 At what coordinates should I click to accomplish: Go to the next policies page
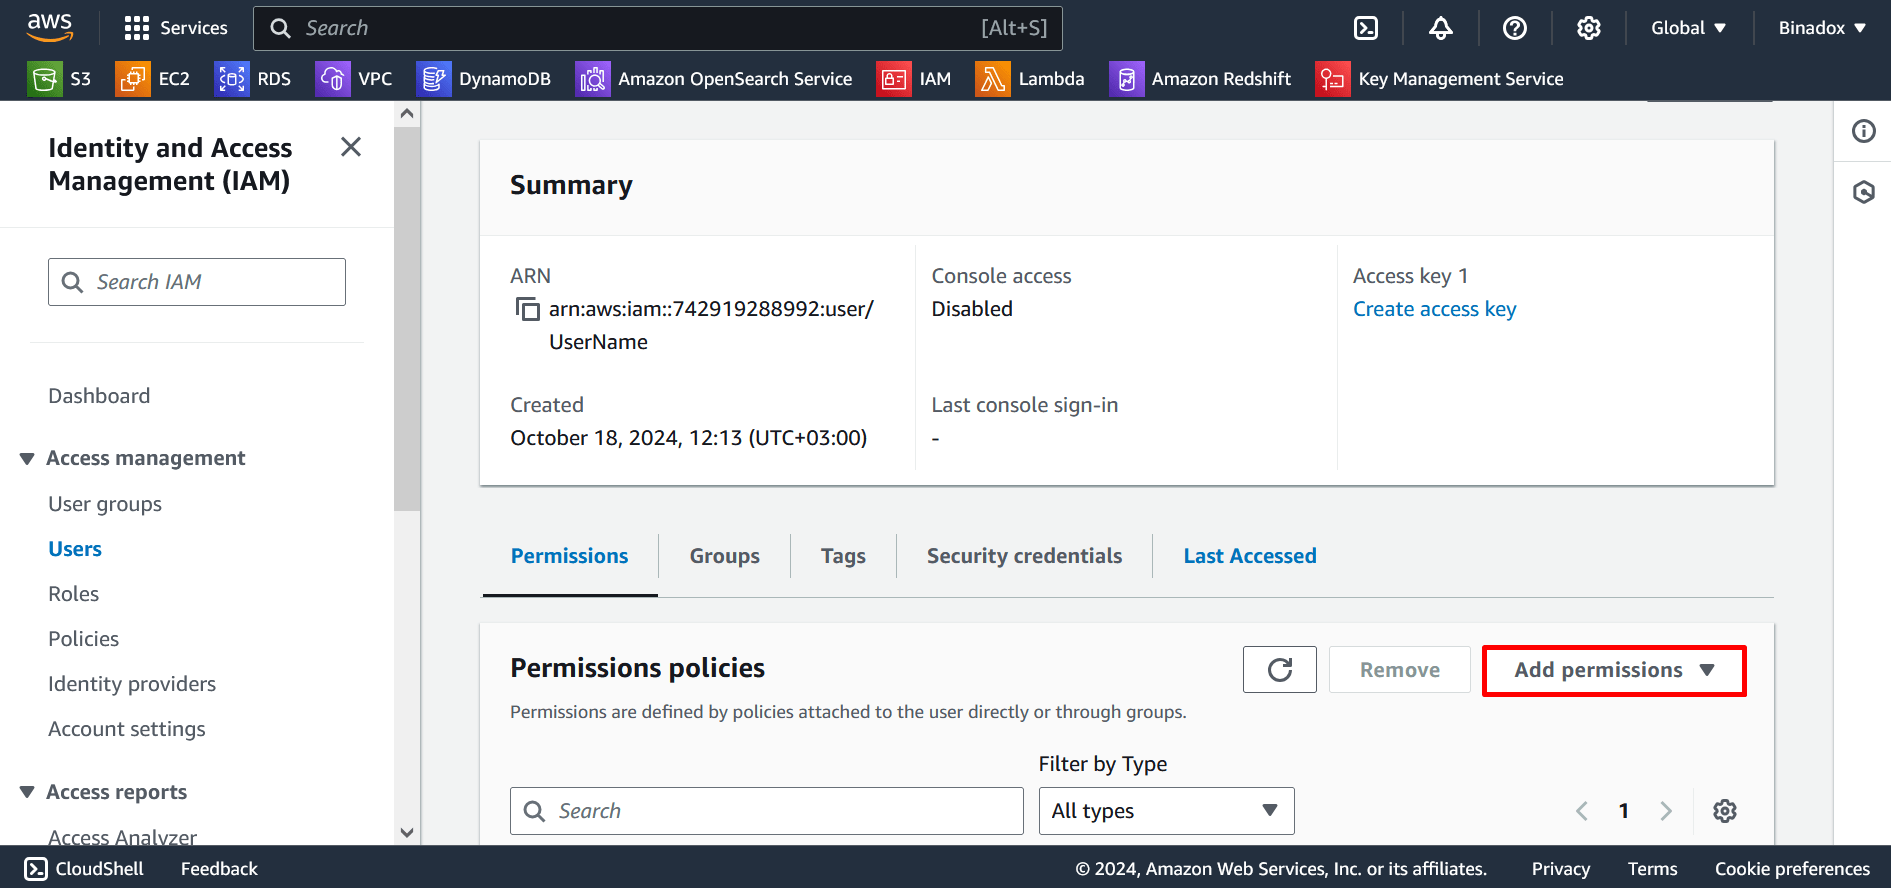[x=1666, y=811]
